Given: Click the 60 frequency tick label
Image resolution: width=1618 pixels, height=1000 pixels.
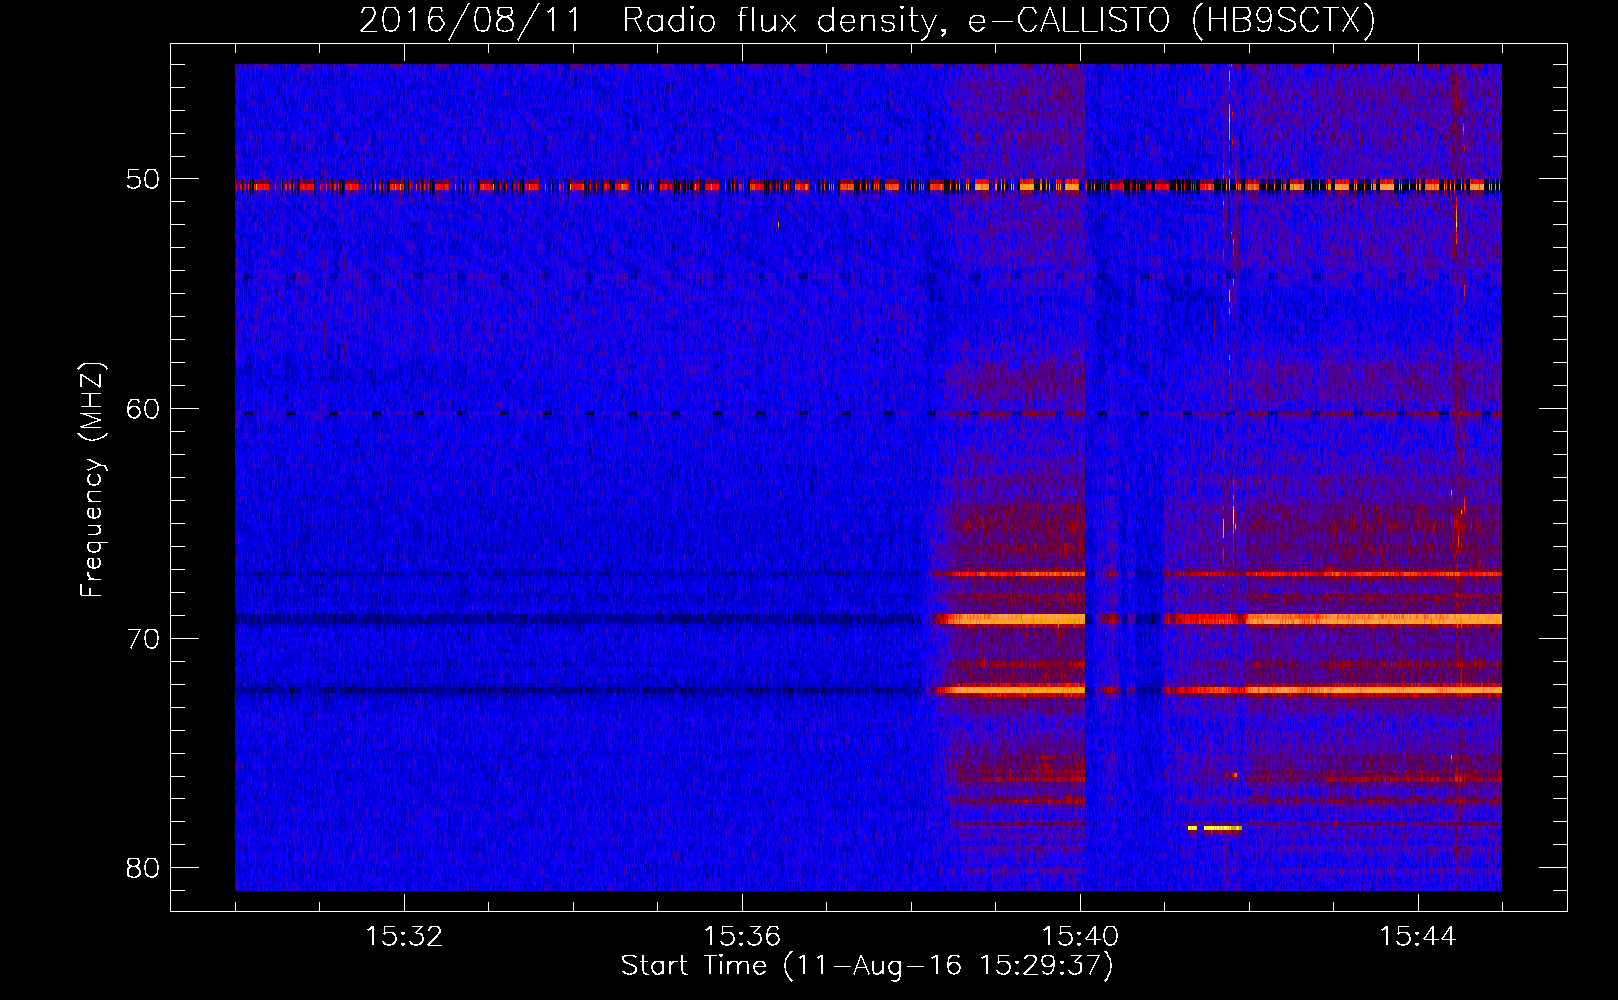Looking at the screenshot, I should click(143, 409).
